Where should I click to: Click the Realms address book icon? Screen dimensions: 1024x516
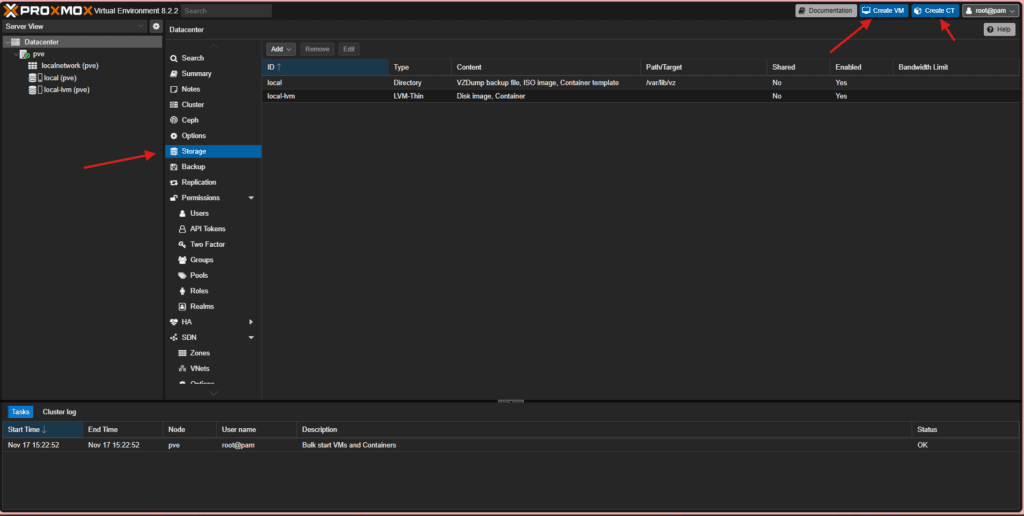(x=183, y=306)
